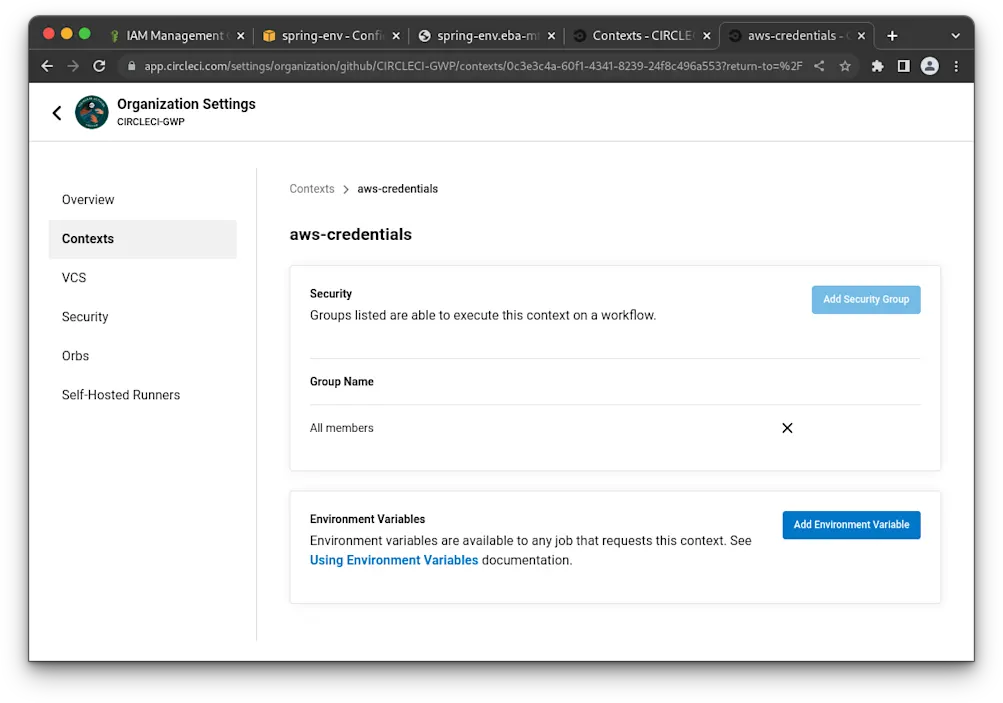
Task: Click the back navigation arrow in the browser toolbar
Action: (x=47, y=66)
